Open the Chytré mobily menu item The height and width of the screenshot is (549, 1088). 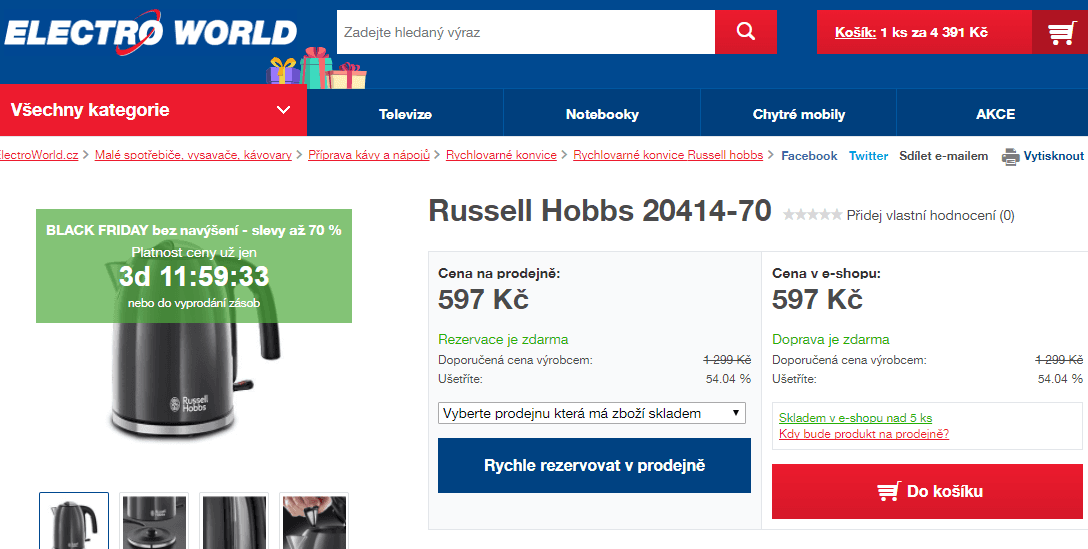click(799, 115)
